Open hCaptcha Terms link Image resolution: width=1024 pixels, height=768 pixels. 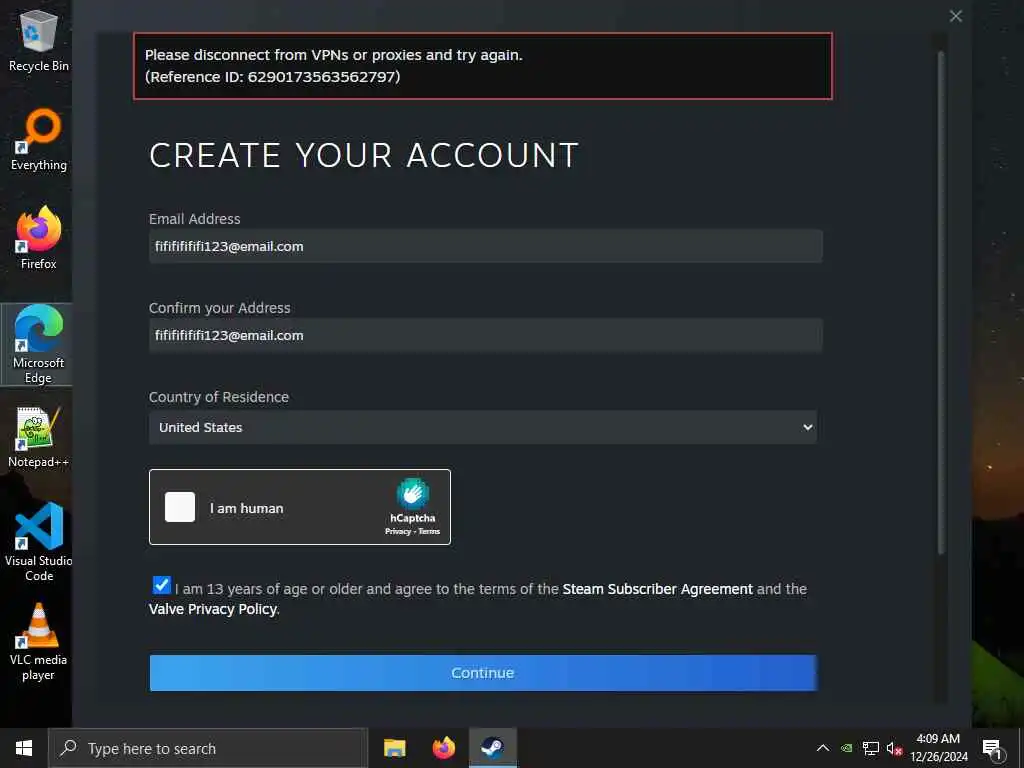[x=429, y=532]
